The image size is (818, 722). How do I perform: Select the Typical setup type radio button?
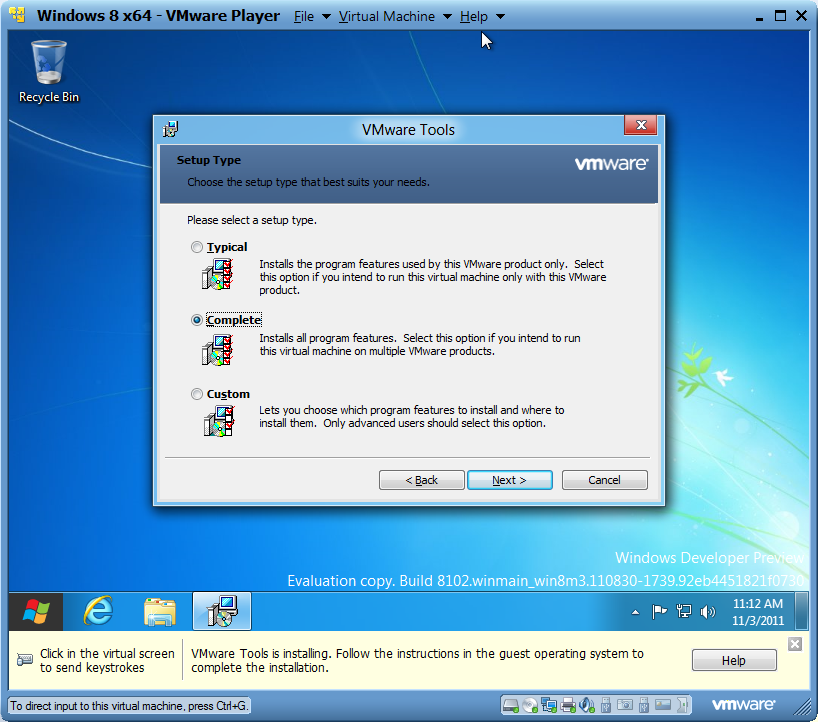197,247
